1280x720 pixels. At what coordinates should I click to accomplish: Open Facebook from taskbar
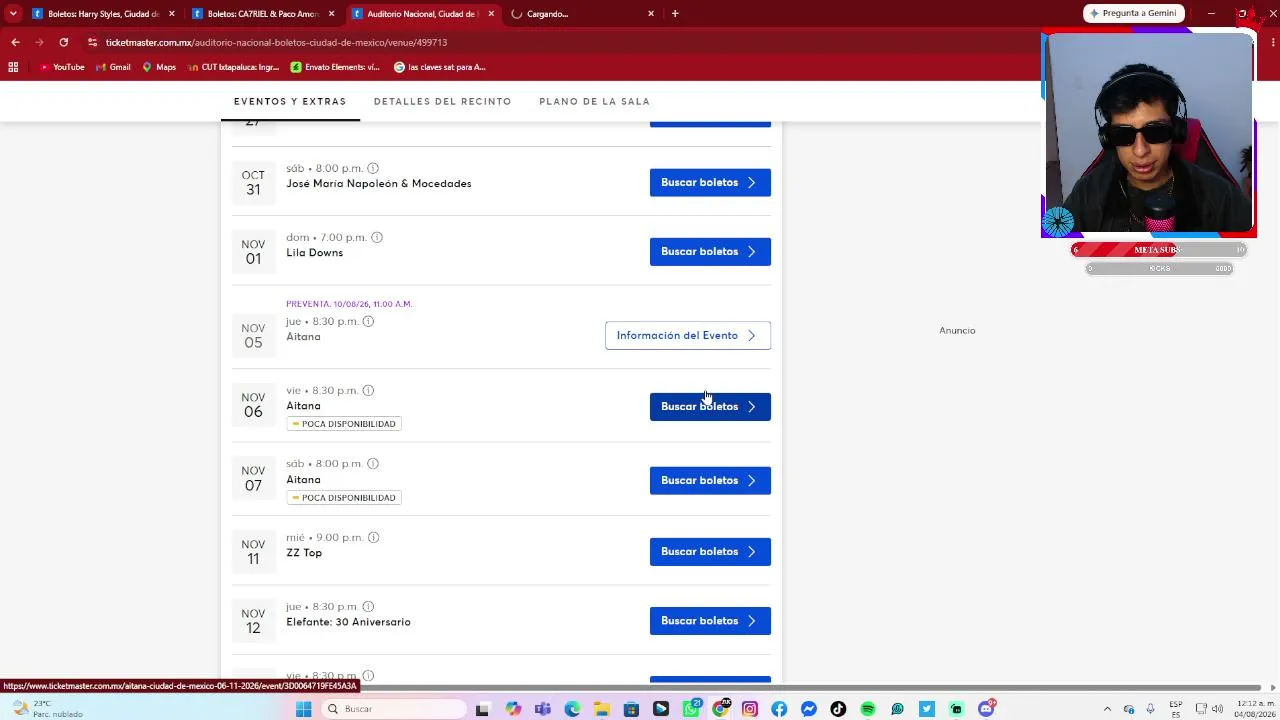click(779, 709)
